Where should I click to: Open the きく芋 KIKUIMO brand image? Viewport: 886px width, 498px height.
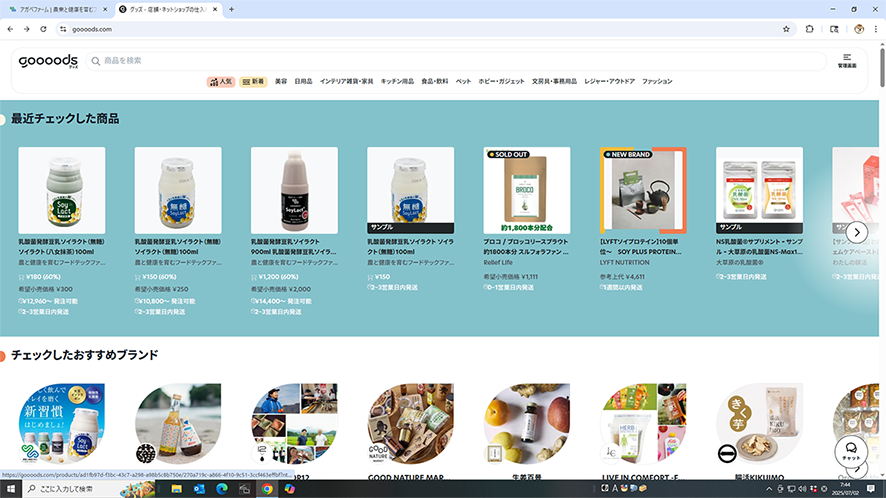(759, 424)
